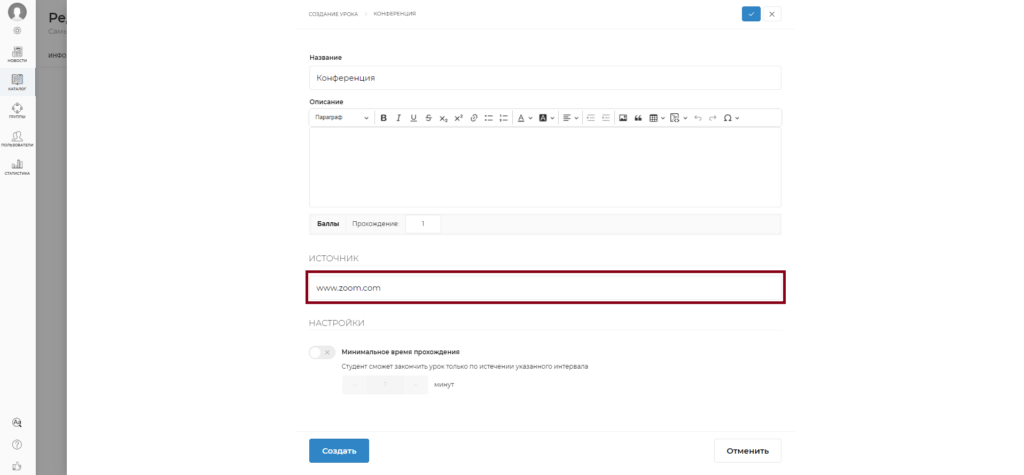Insert a block quote
The image size is (1024, 475).
click(638, 118)
